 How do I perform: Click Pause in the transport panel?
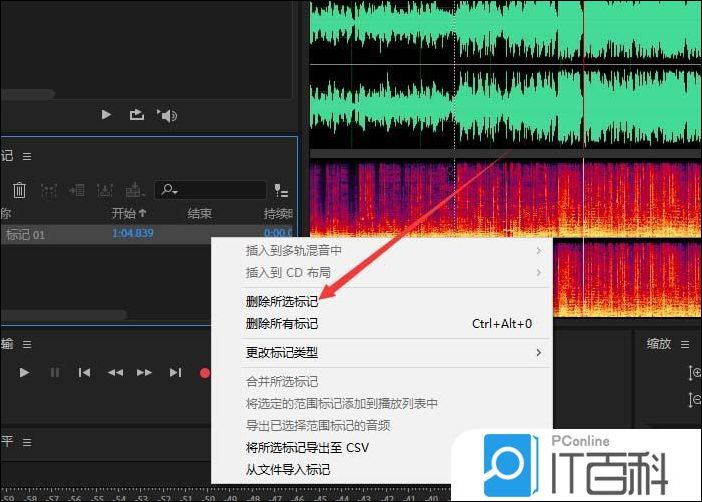click(55, 372)
